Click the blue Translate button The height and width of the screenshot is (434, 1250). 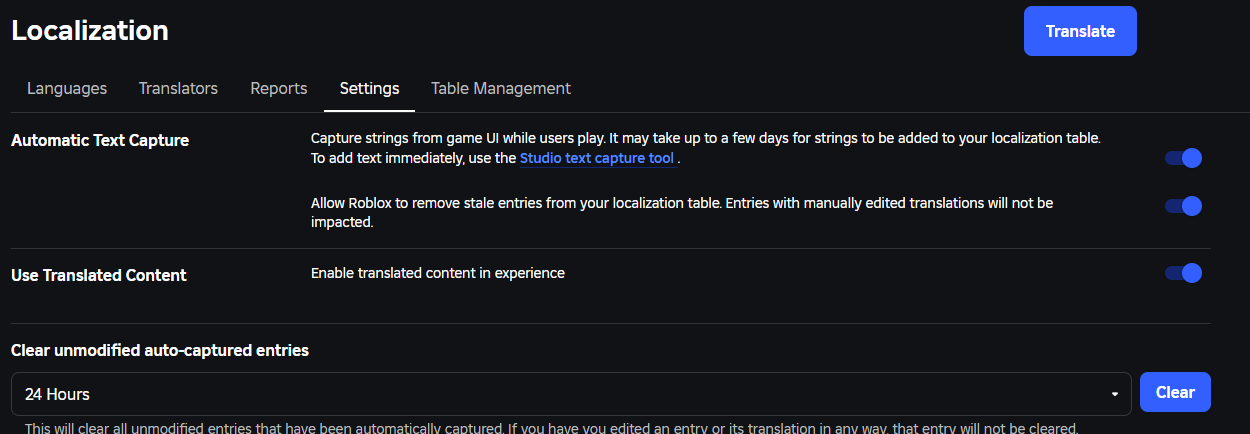[1080, 31]
